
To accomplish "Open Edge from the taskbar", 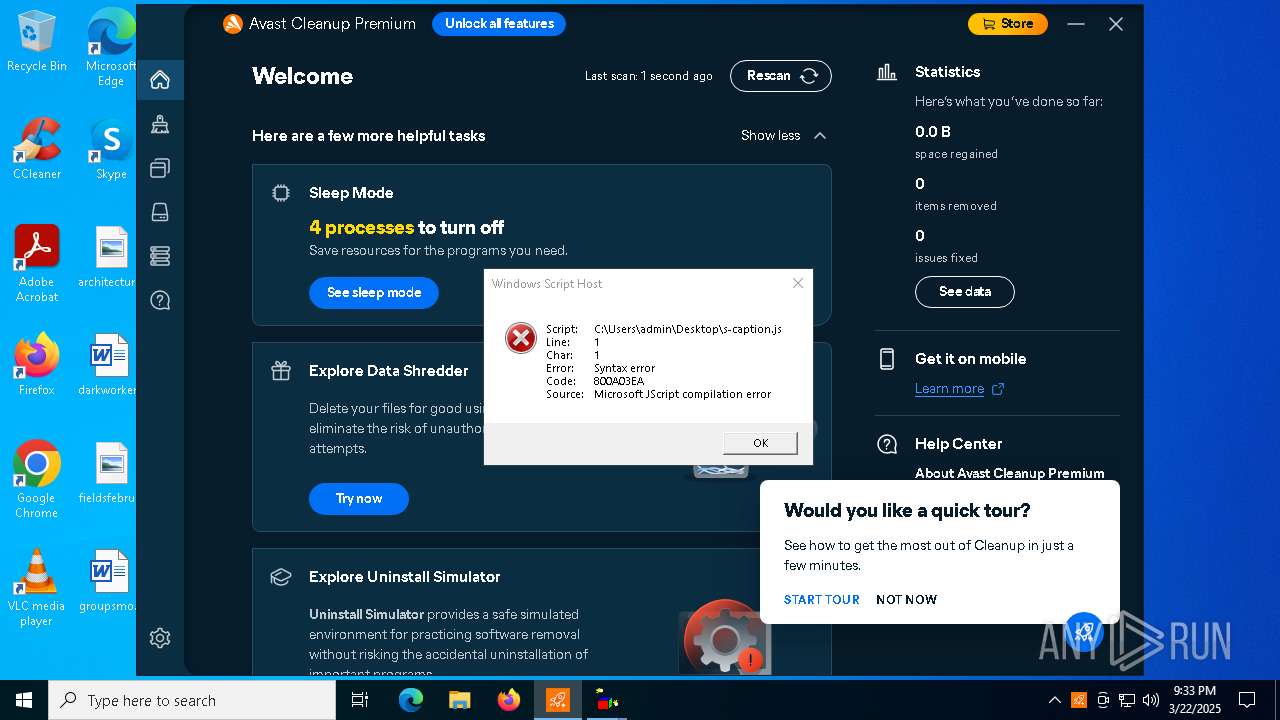I will (x=411, y=700).
